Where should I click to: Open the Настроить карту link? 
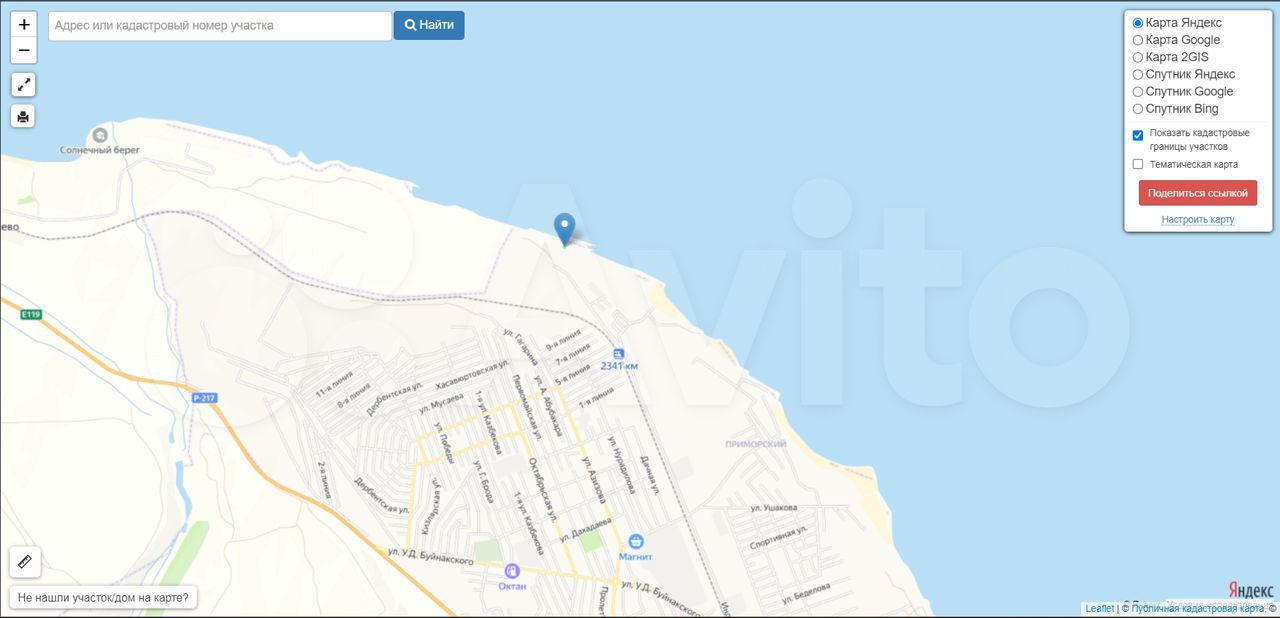(1198, 219)
